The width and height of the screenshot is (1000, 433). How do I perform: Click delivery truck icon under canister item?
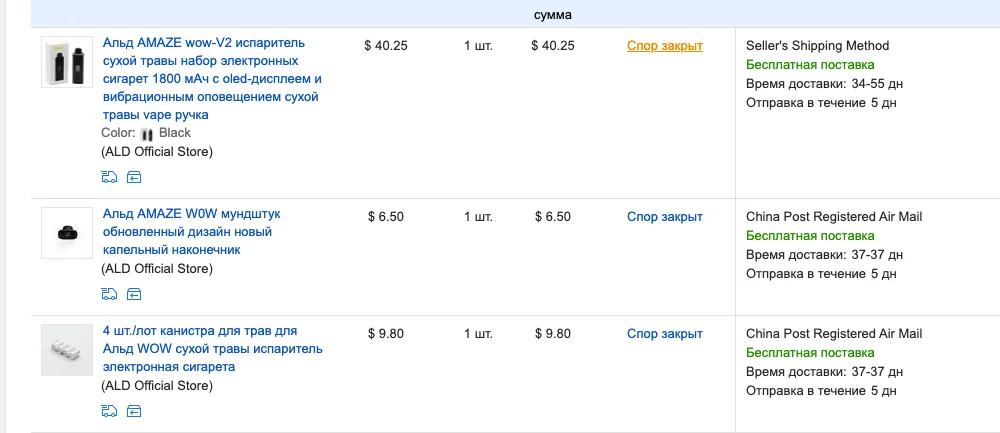109,410
